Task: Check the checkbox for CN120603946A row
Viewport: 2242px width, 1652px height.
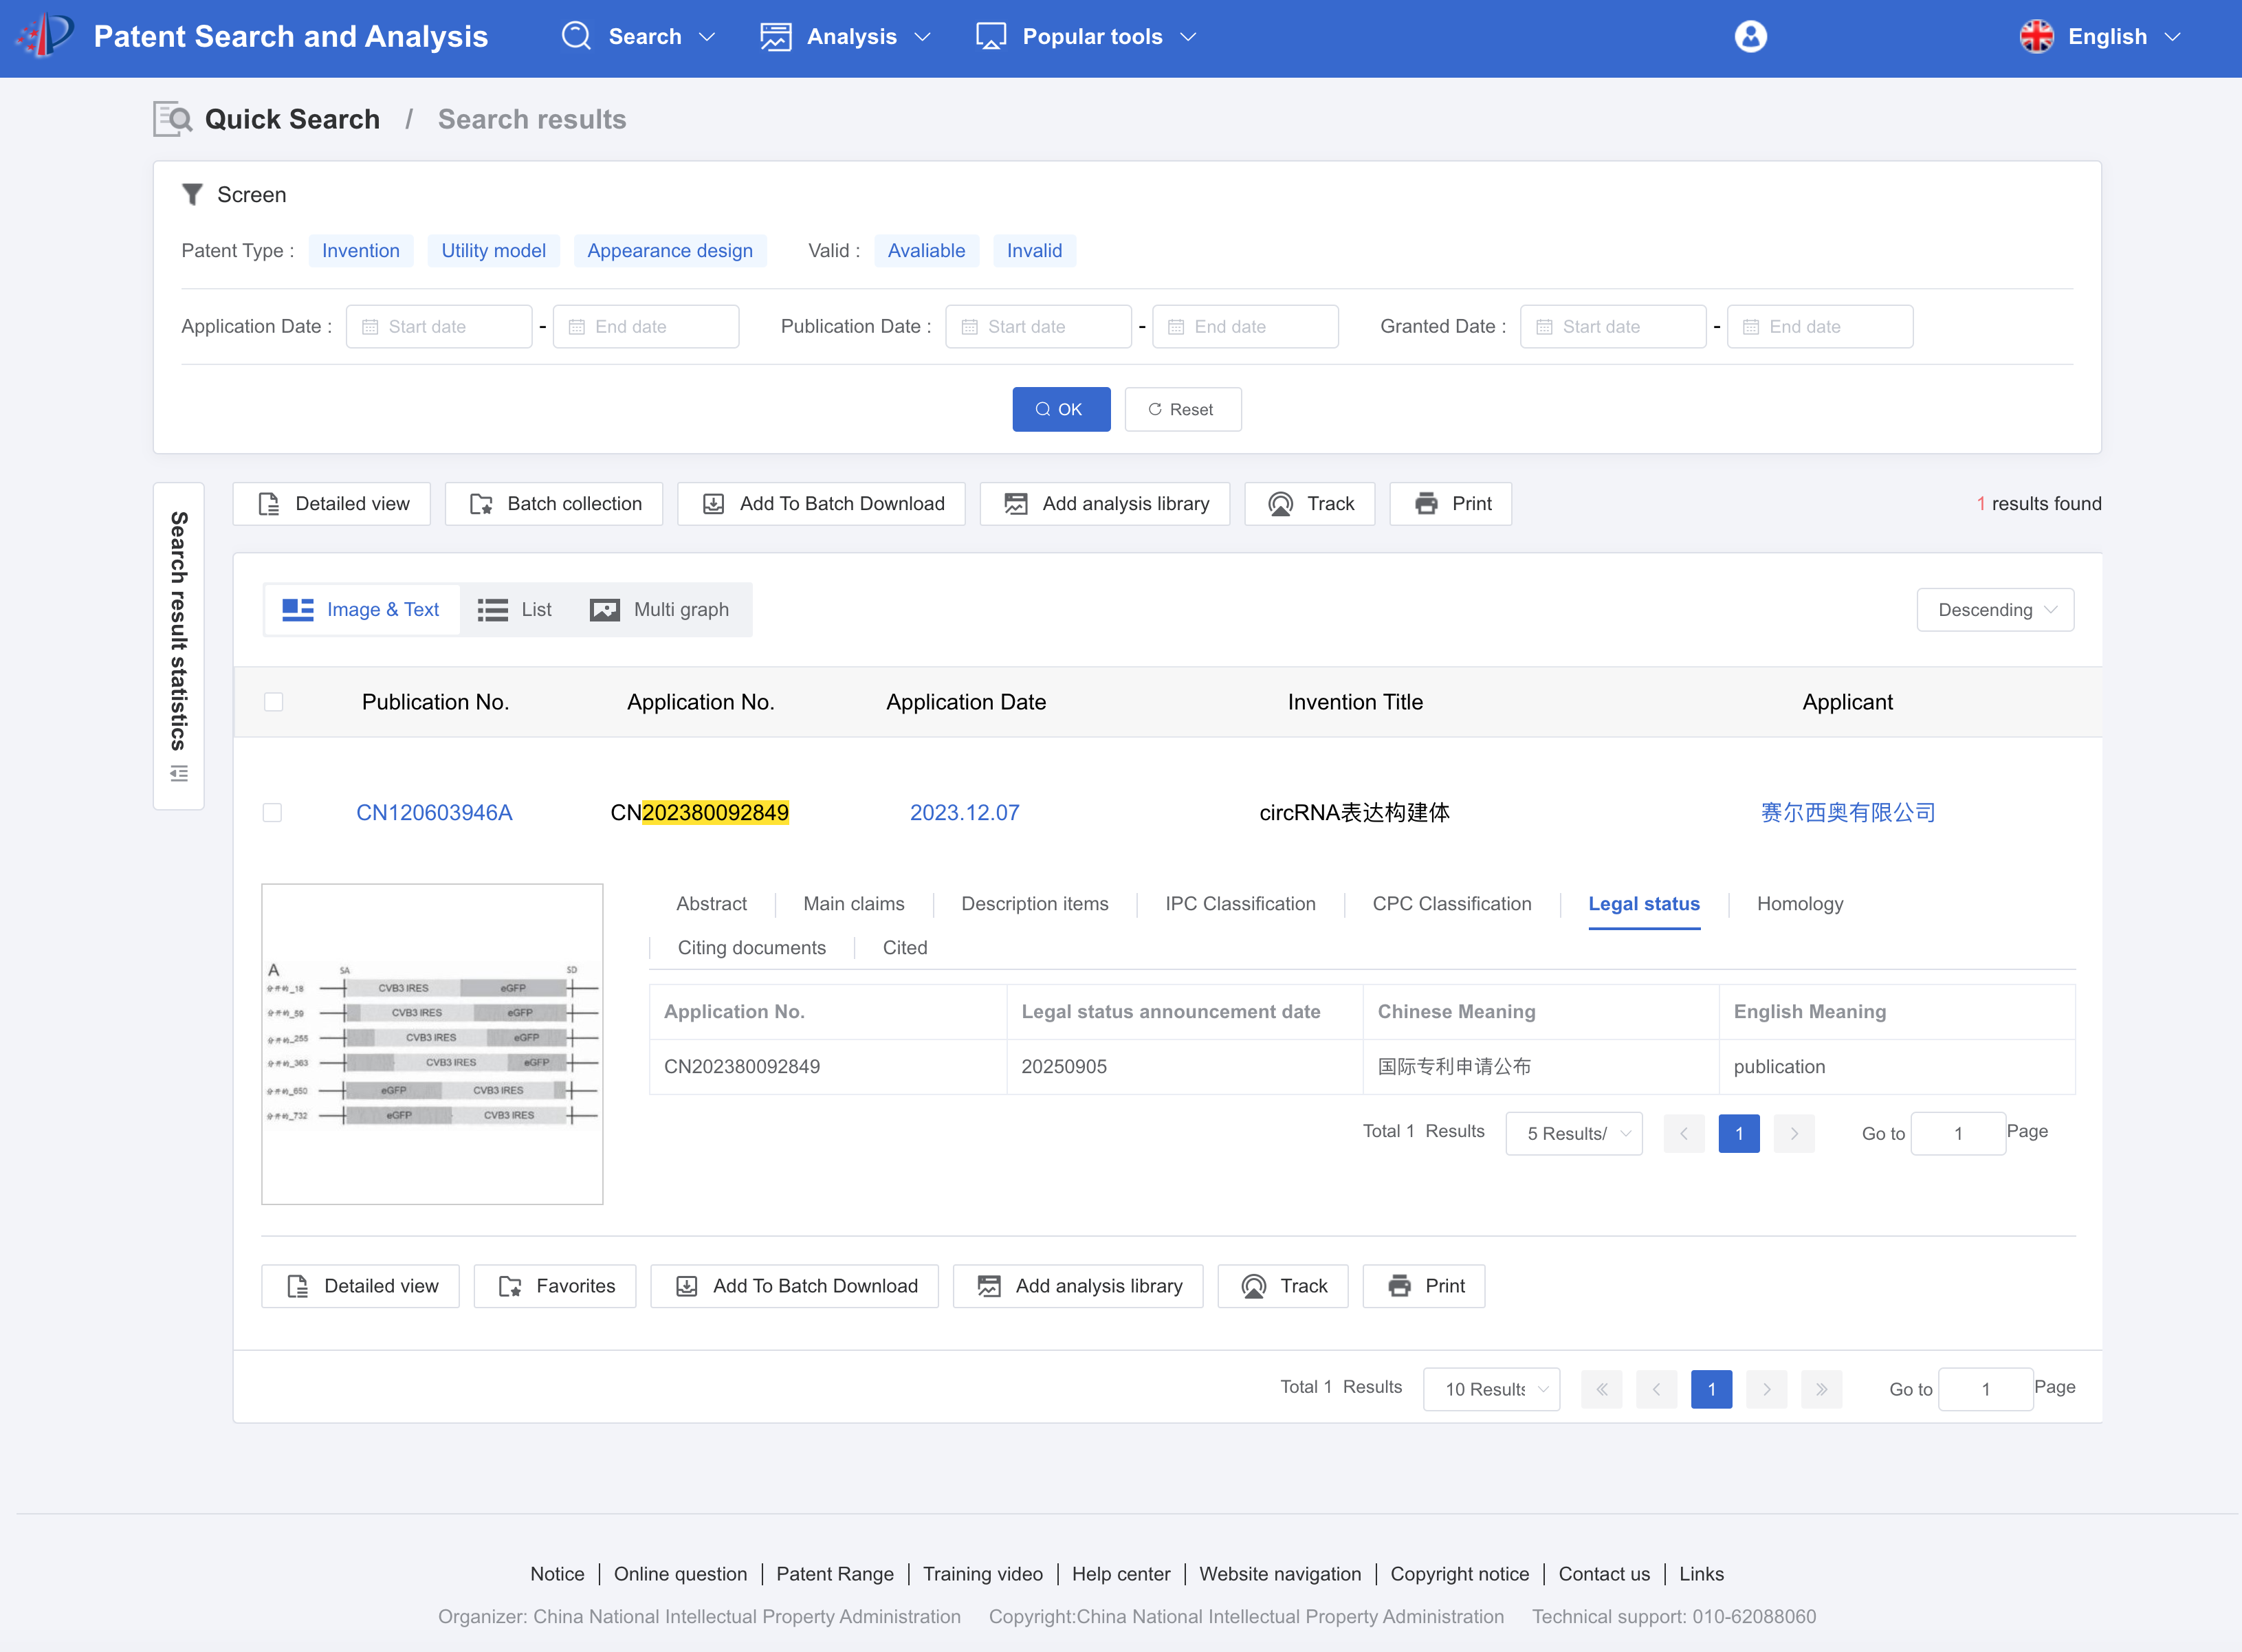Action: pos(272,813)
